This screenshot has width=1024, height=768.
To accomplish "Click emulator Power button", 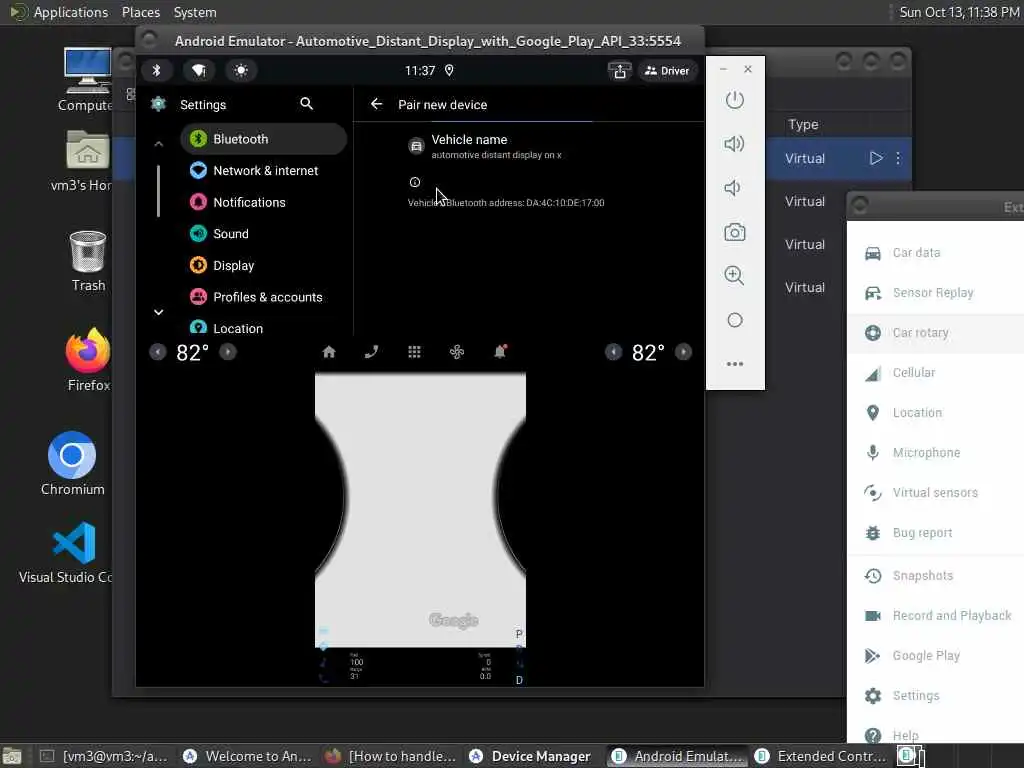I will pos(735,100).
